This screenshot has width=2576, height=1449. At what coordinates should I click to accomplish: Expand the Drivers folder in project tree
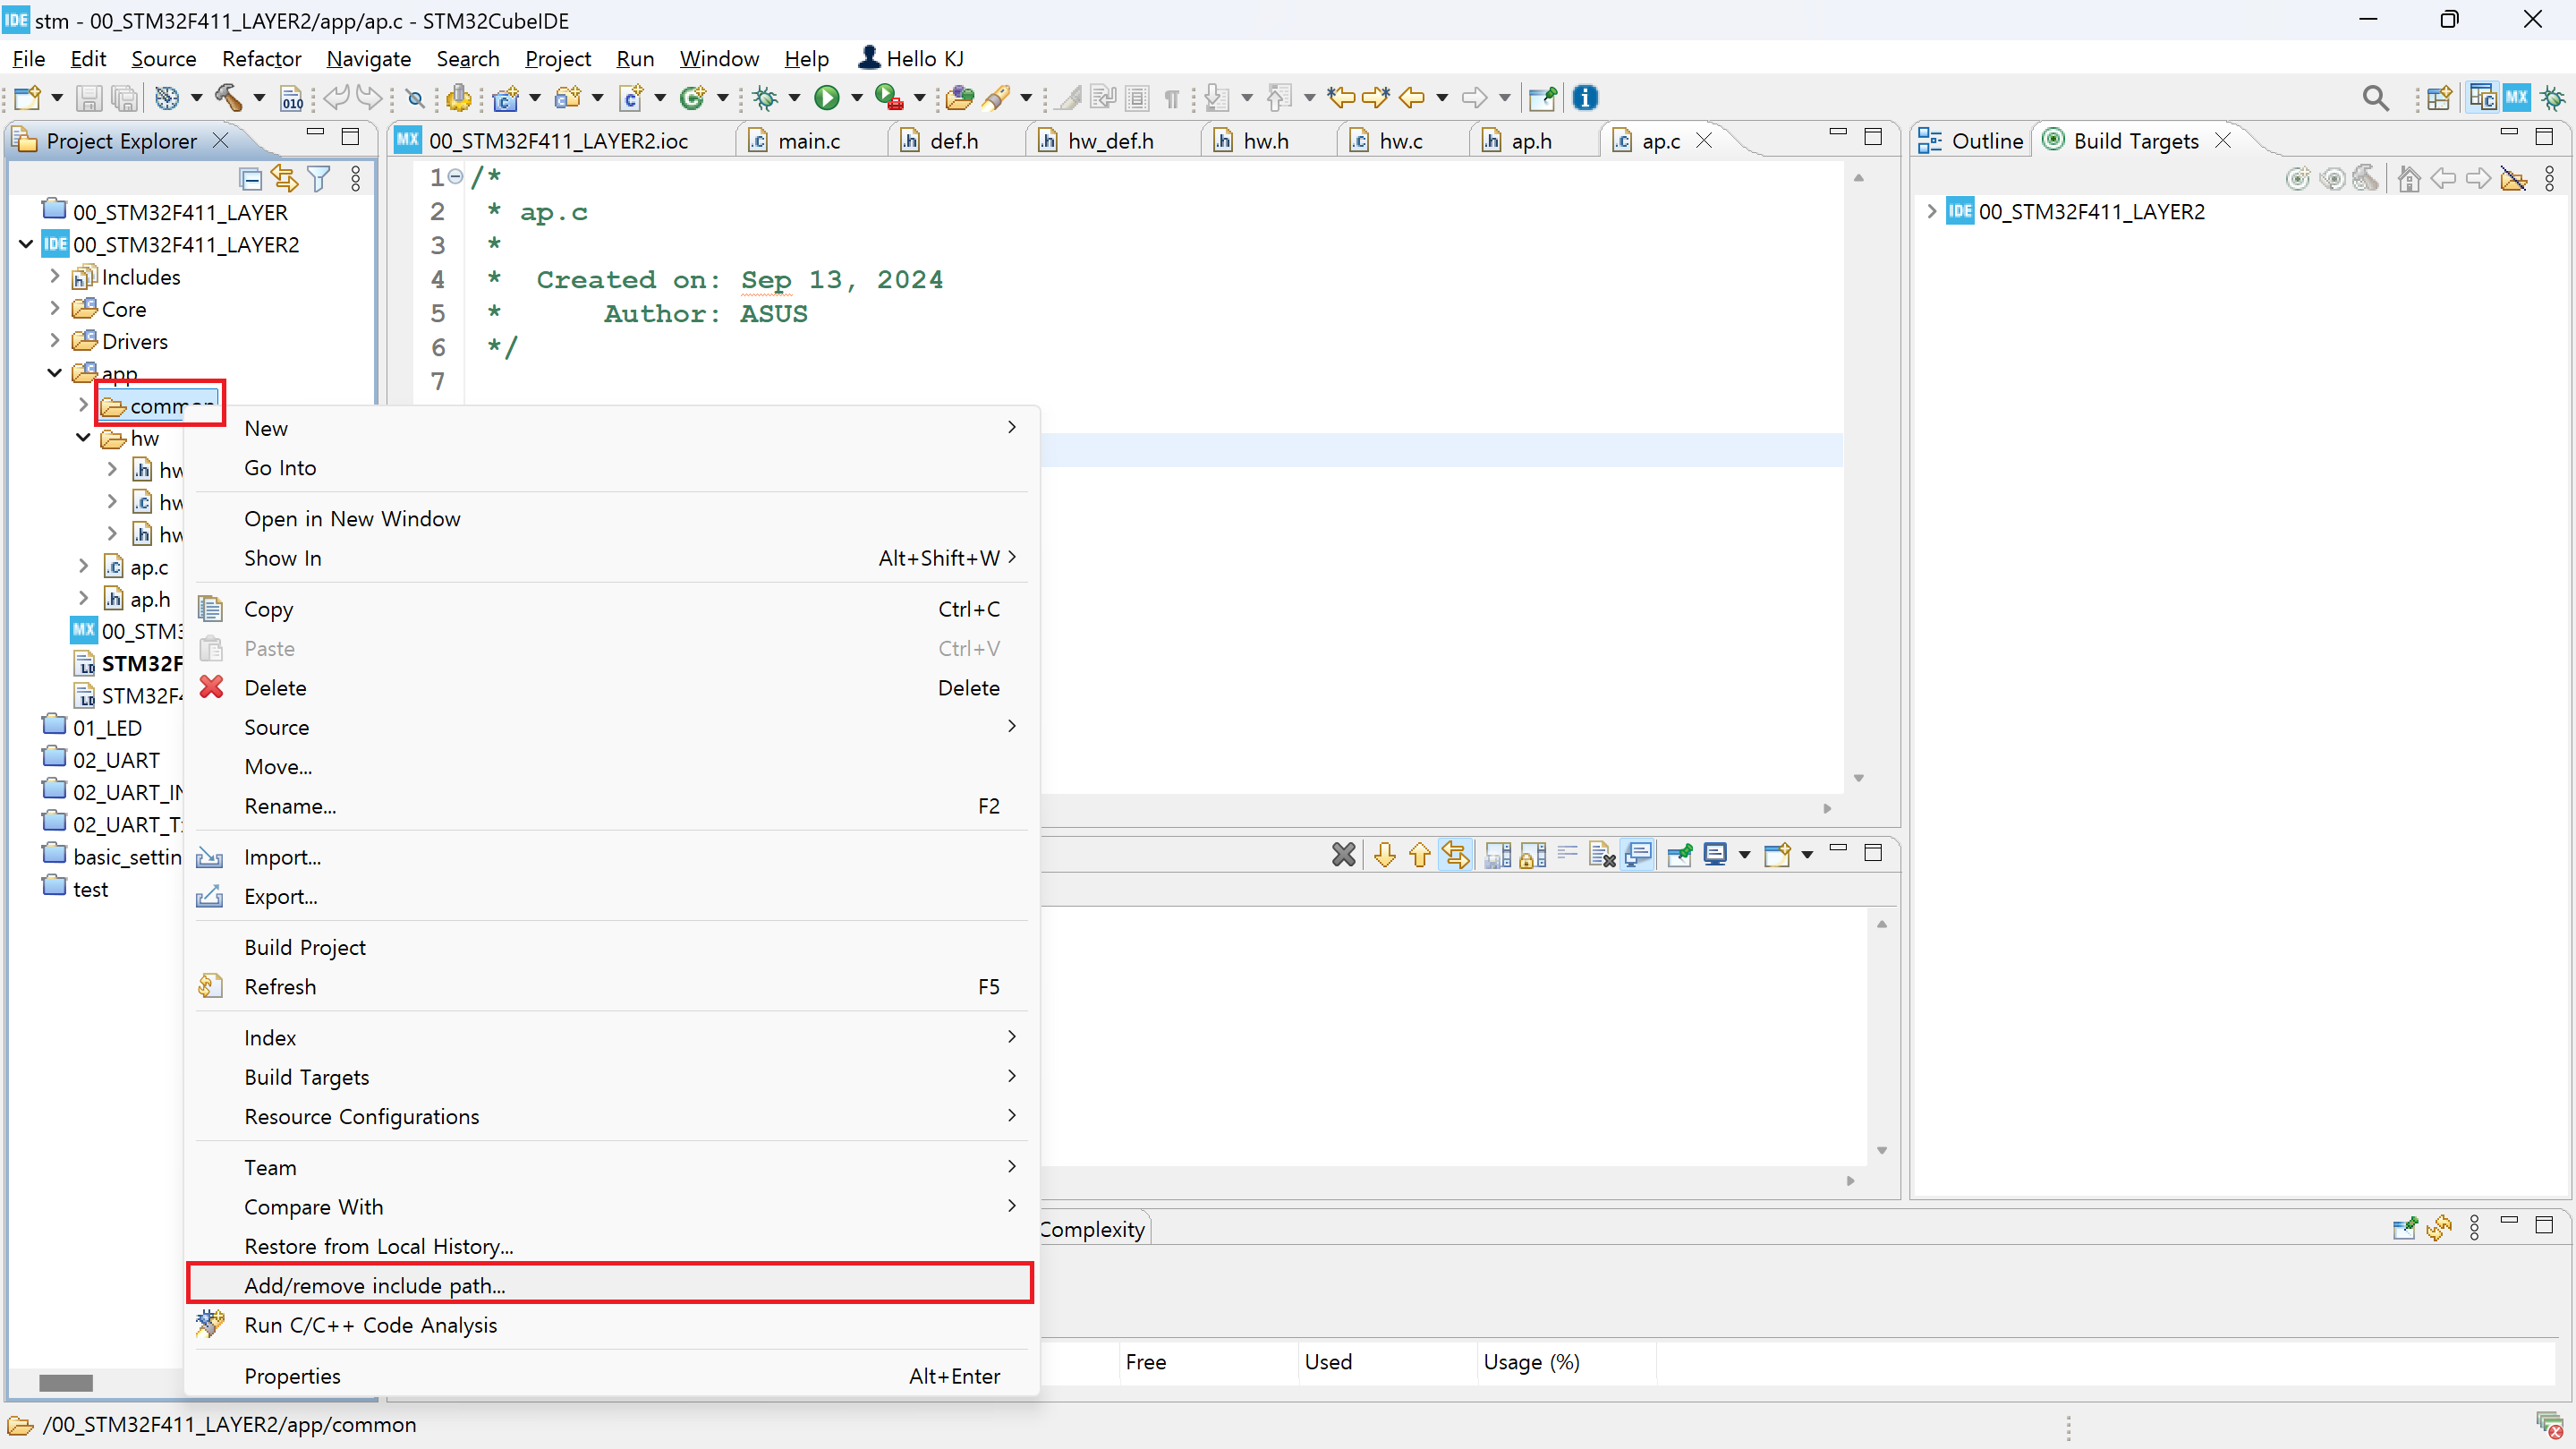(x=55, y=341)
